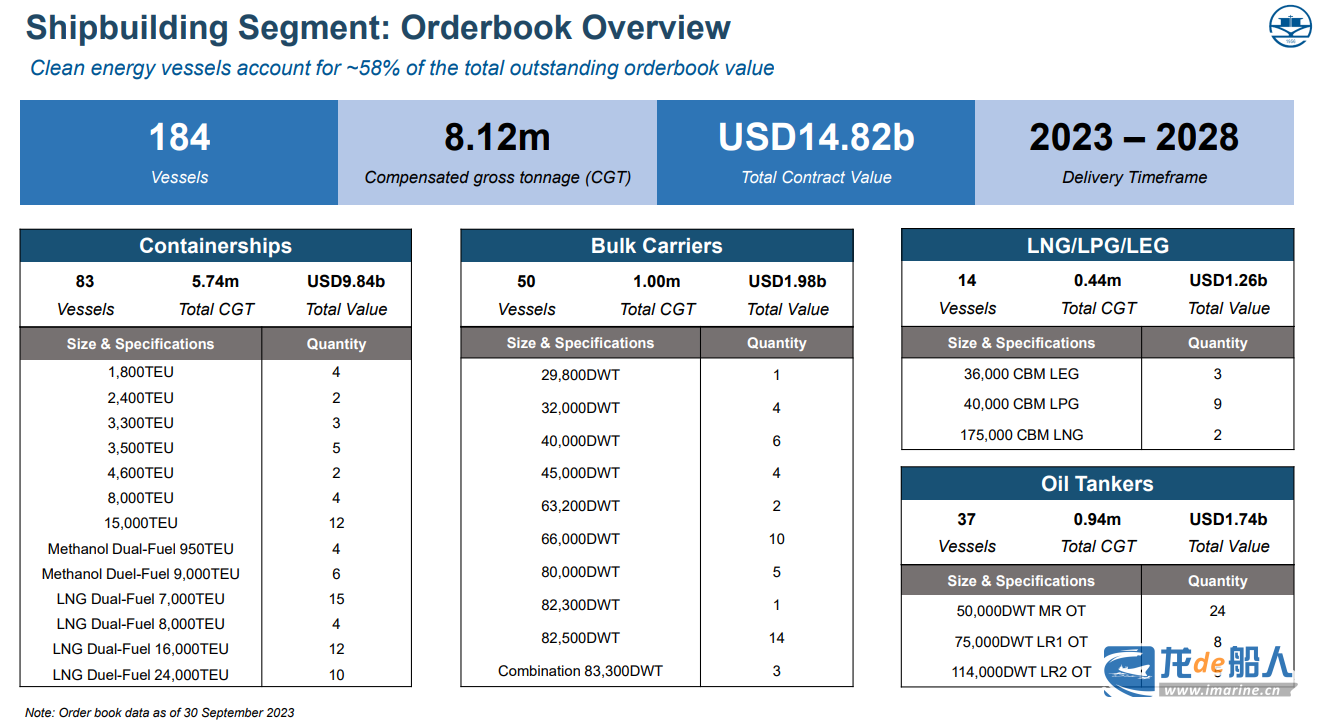This screenshot has height=720, width=1321.
Task: Click the 8.12m Compensated gross tonnage tile
Action: point(497,152)
